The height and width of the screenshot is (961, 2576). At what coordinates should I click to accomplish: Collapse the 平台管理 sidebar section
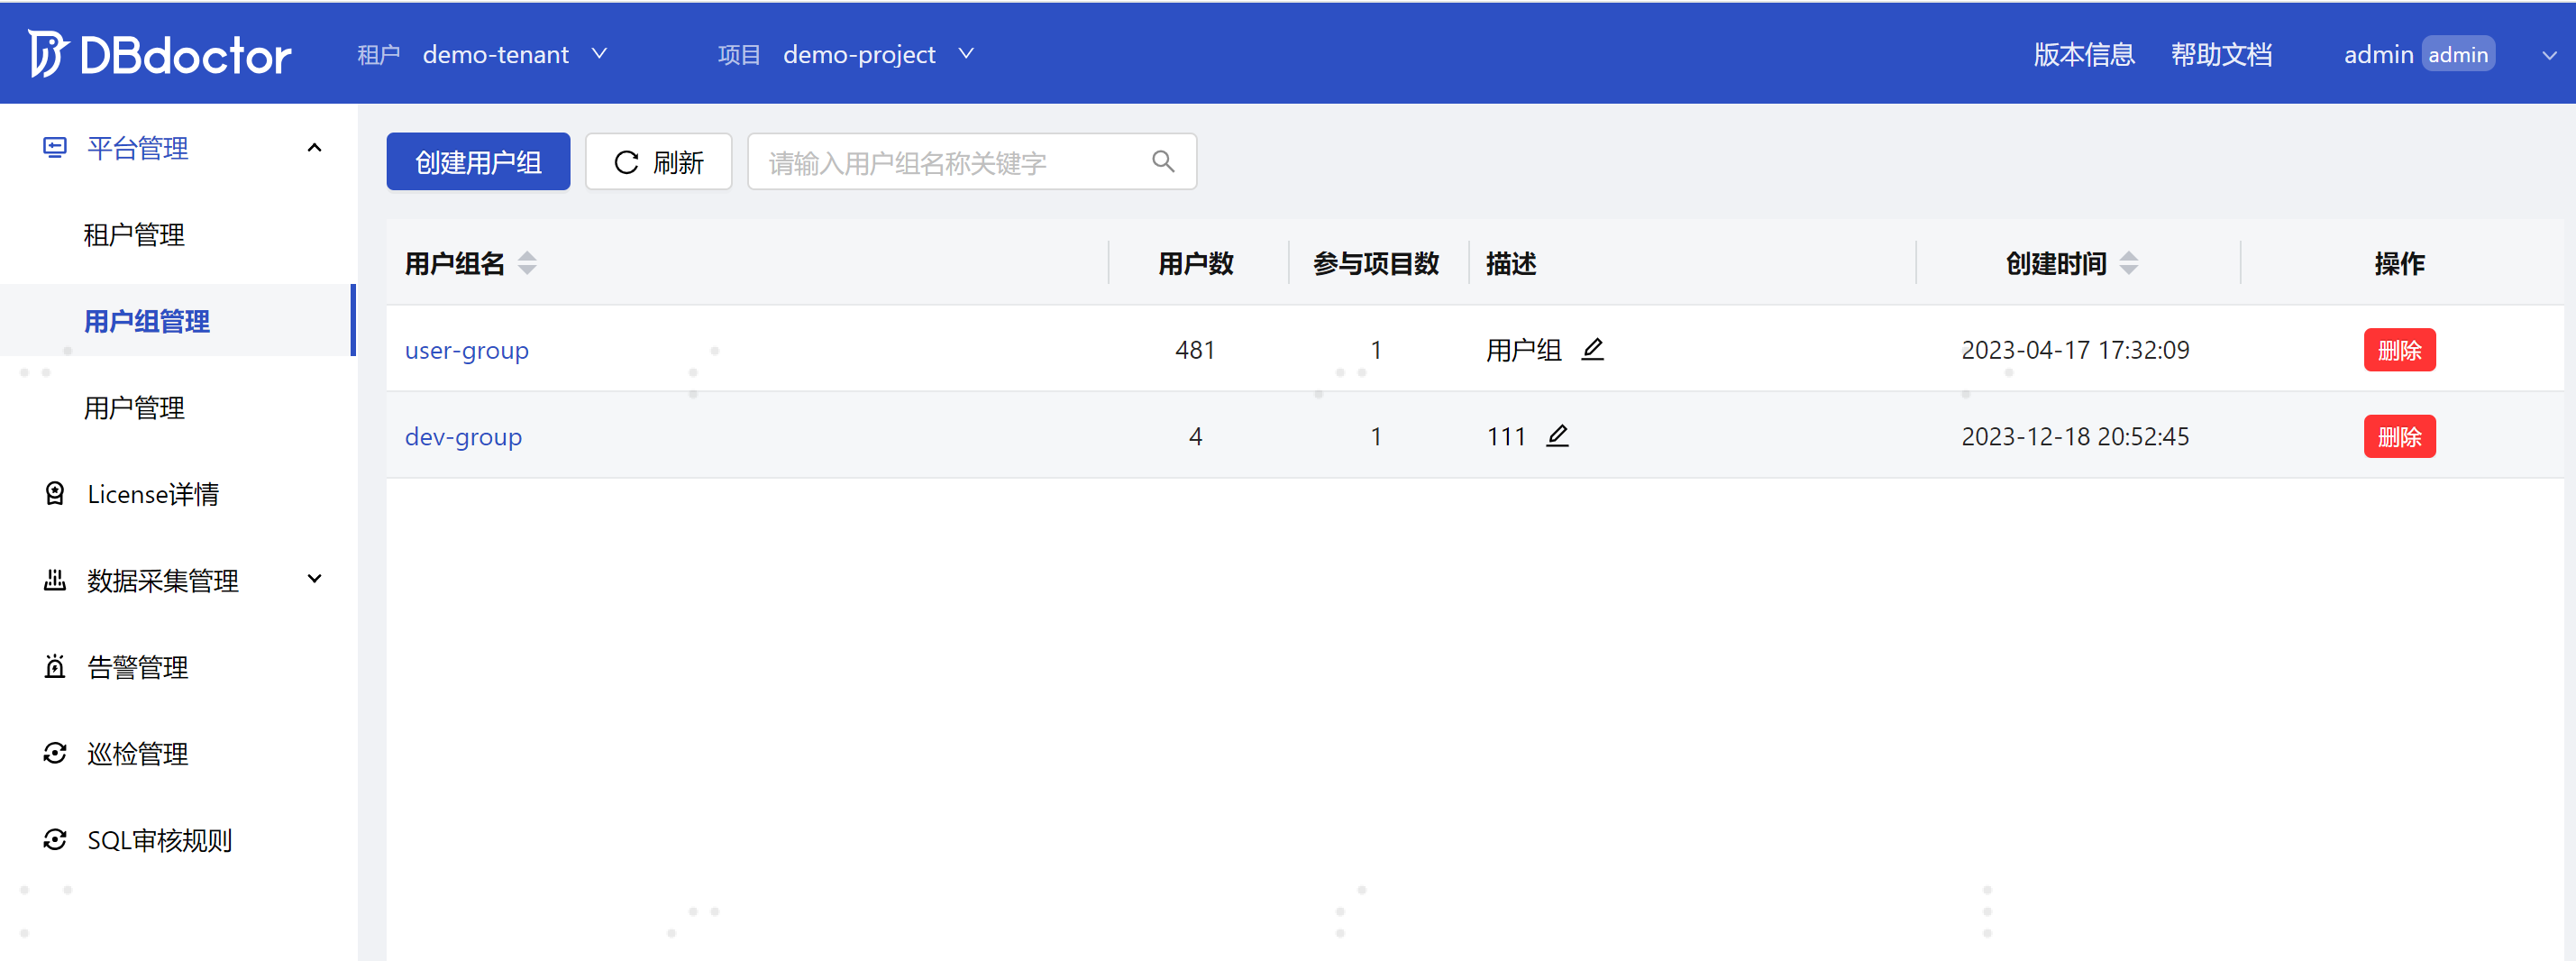pos(314,147)
